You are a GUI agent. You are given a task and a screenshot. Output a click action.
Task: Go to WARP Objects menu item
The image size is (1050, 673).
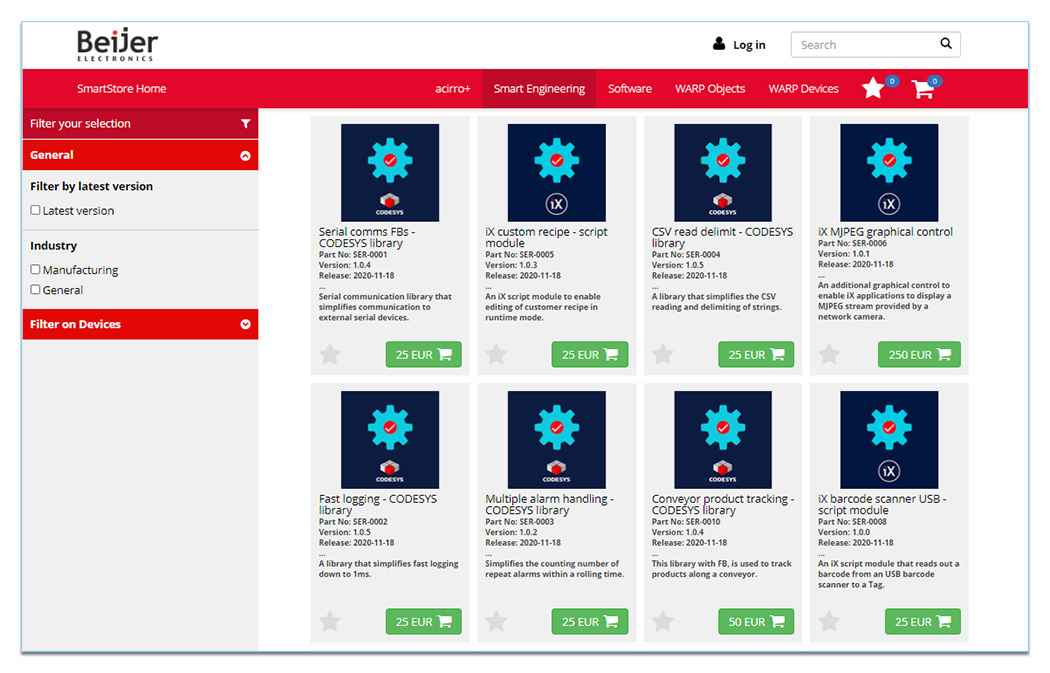(710, 89)
